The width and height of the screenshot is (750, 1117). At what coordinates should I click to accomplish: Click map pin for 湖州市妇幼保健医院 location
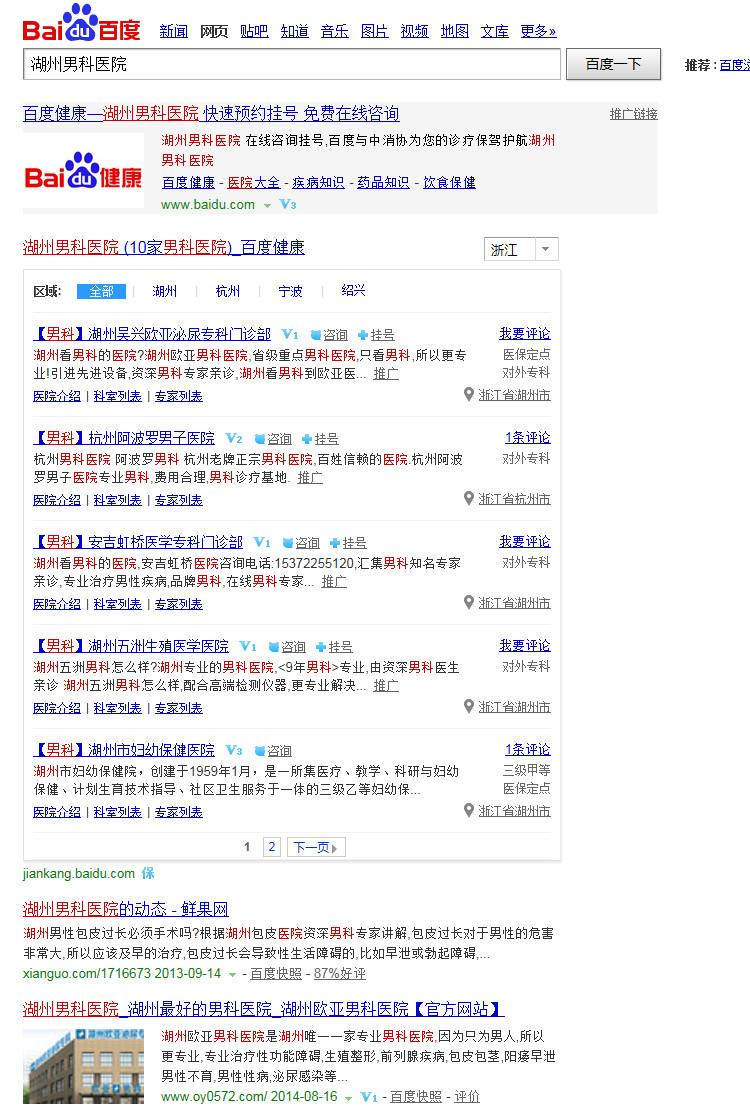point(469,810)
